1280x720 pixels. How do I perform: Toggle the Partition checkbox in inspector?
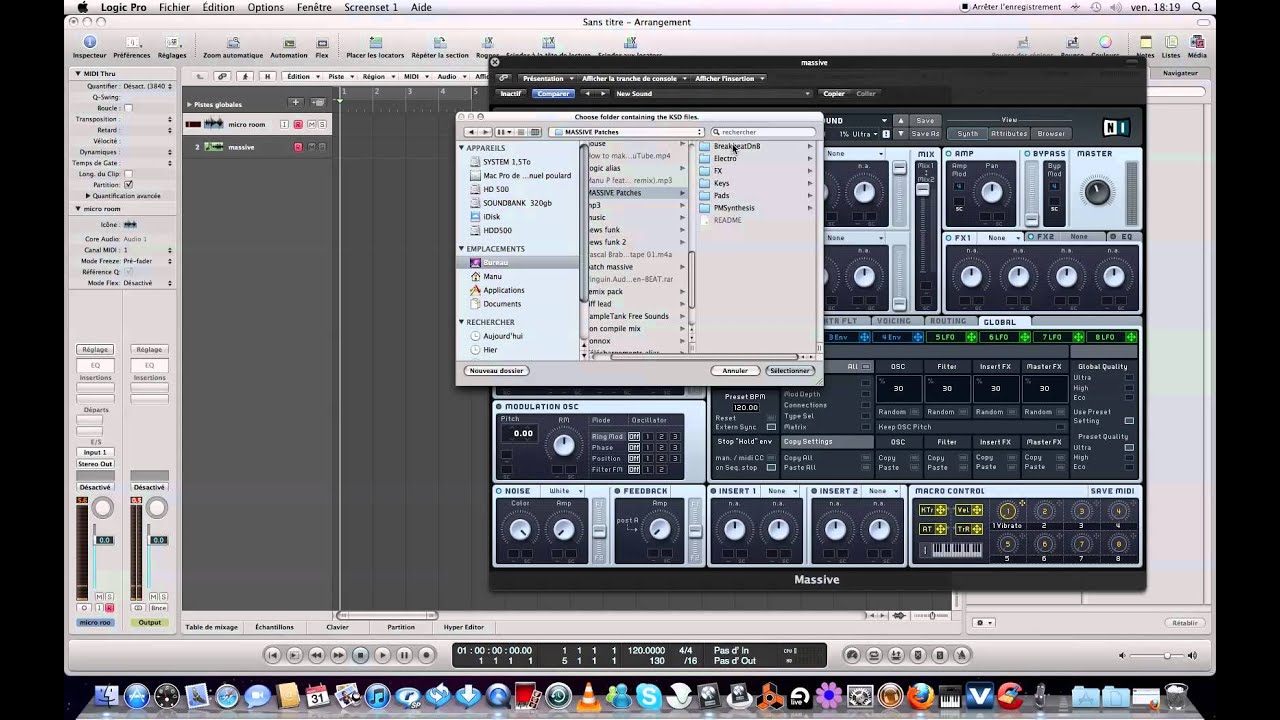pyautogui.click(x=128, y=185)
